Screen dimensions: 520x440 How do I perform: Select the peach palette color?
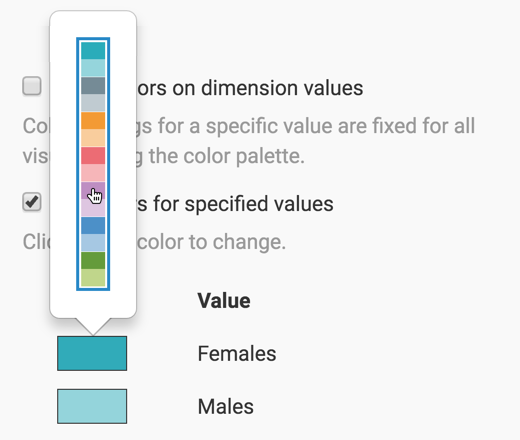[x=93, y=138]
